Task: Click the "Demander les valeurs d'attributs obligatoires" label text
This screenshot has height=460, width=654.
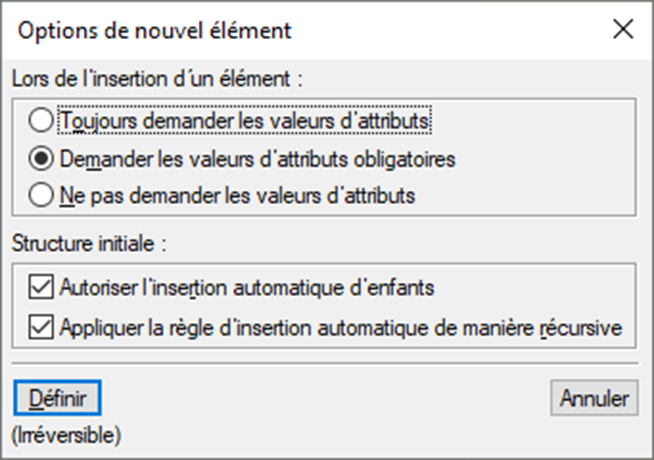Action: click(x=258, y=158)
